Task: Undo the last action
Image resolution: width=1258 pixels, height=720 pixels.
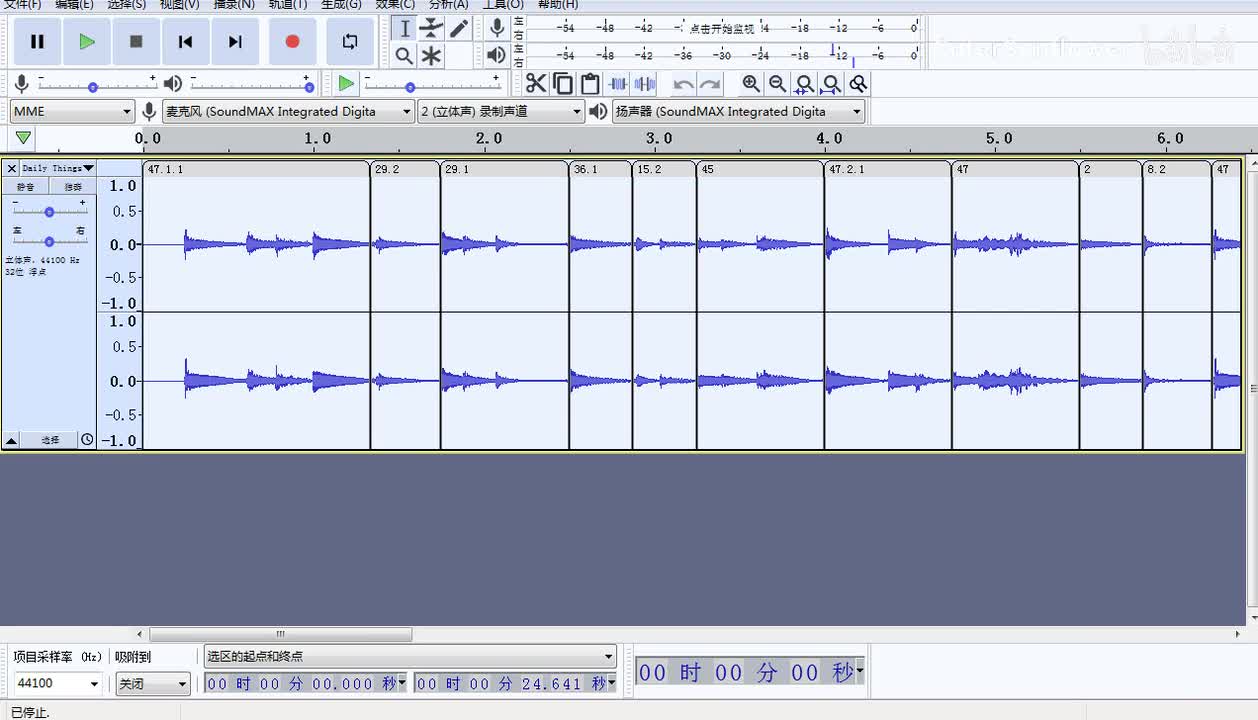Action: 683,84
